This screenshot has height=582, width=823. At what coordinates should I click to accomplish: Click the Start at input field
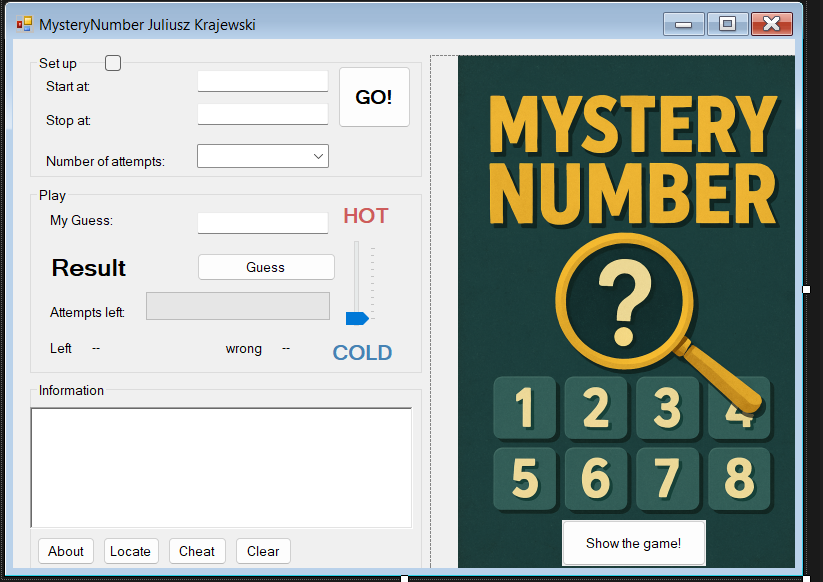(x=263, y=81)
